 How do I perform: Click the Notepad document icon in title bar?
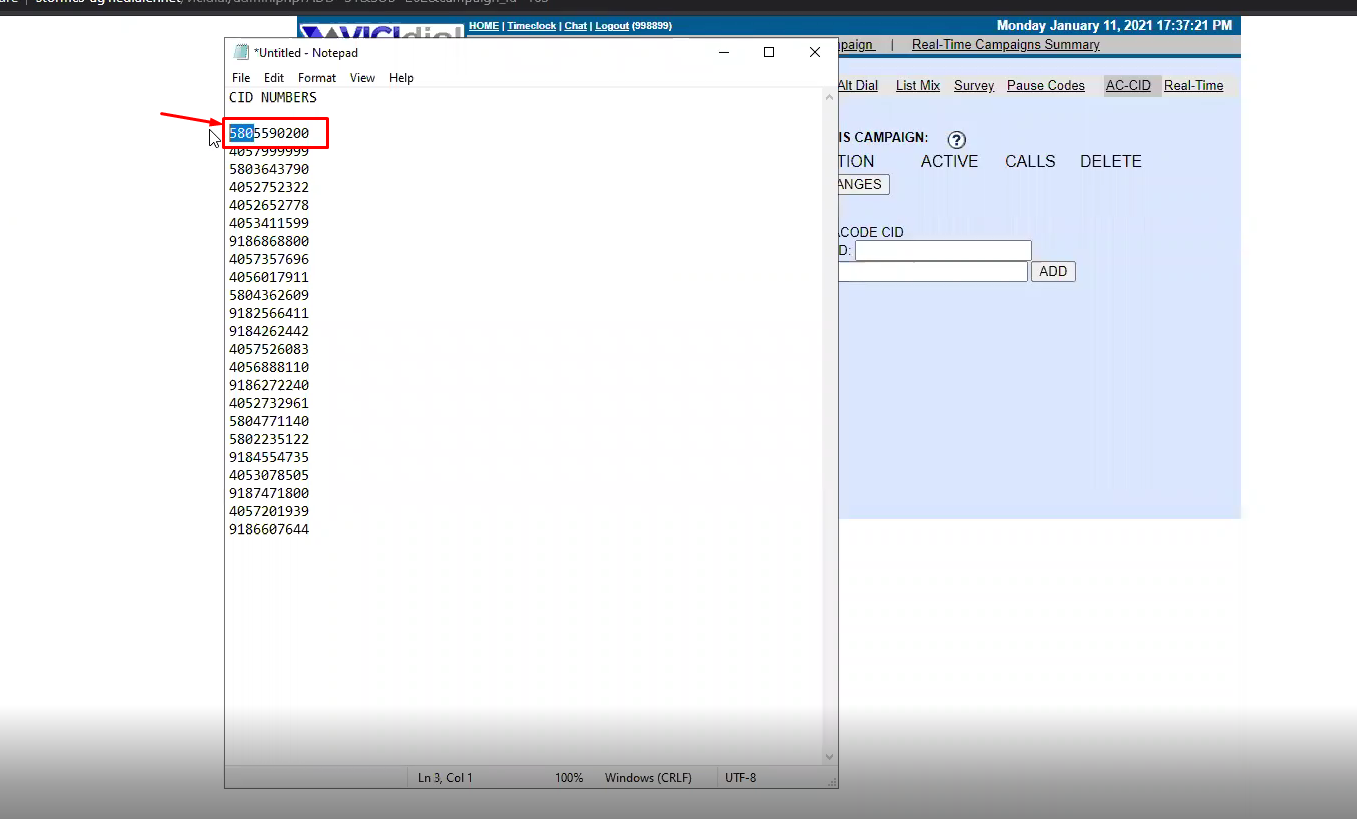coord(241,52)
